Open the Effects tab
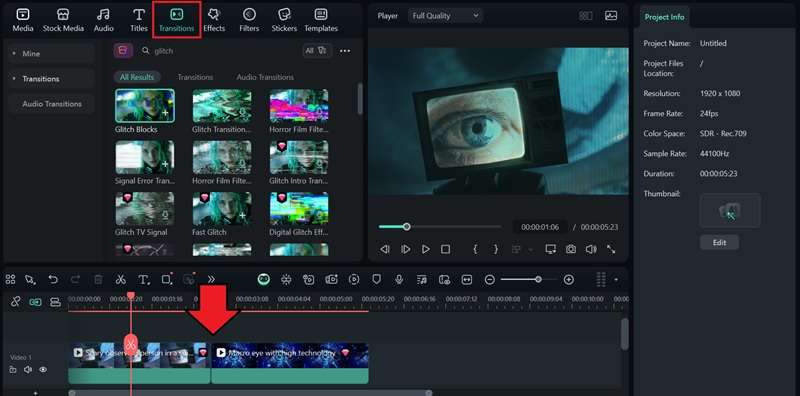 pos(214,20)
